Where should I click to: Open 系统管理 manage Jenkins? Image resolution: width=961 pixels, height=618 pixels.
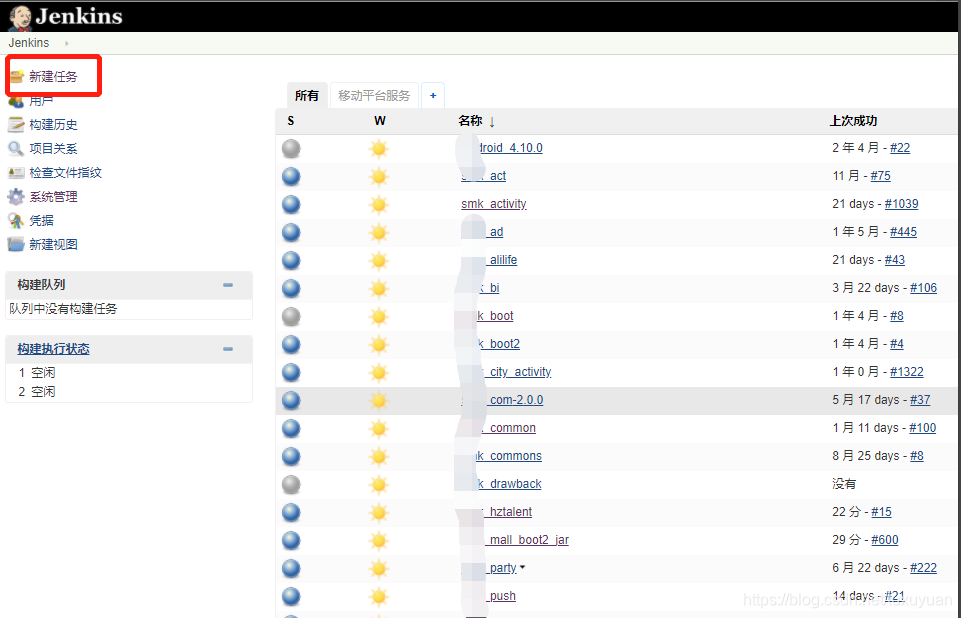tap(53, 197)
